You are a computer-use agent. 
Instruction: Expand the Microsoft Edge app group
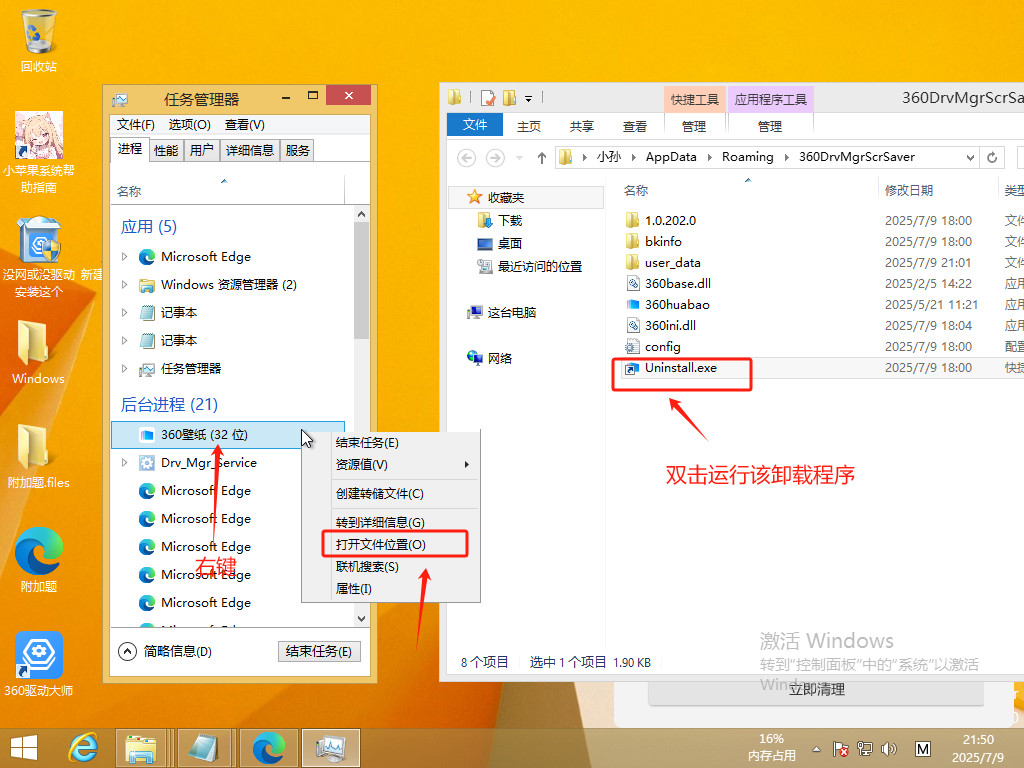[x=124, y=257]
